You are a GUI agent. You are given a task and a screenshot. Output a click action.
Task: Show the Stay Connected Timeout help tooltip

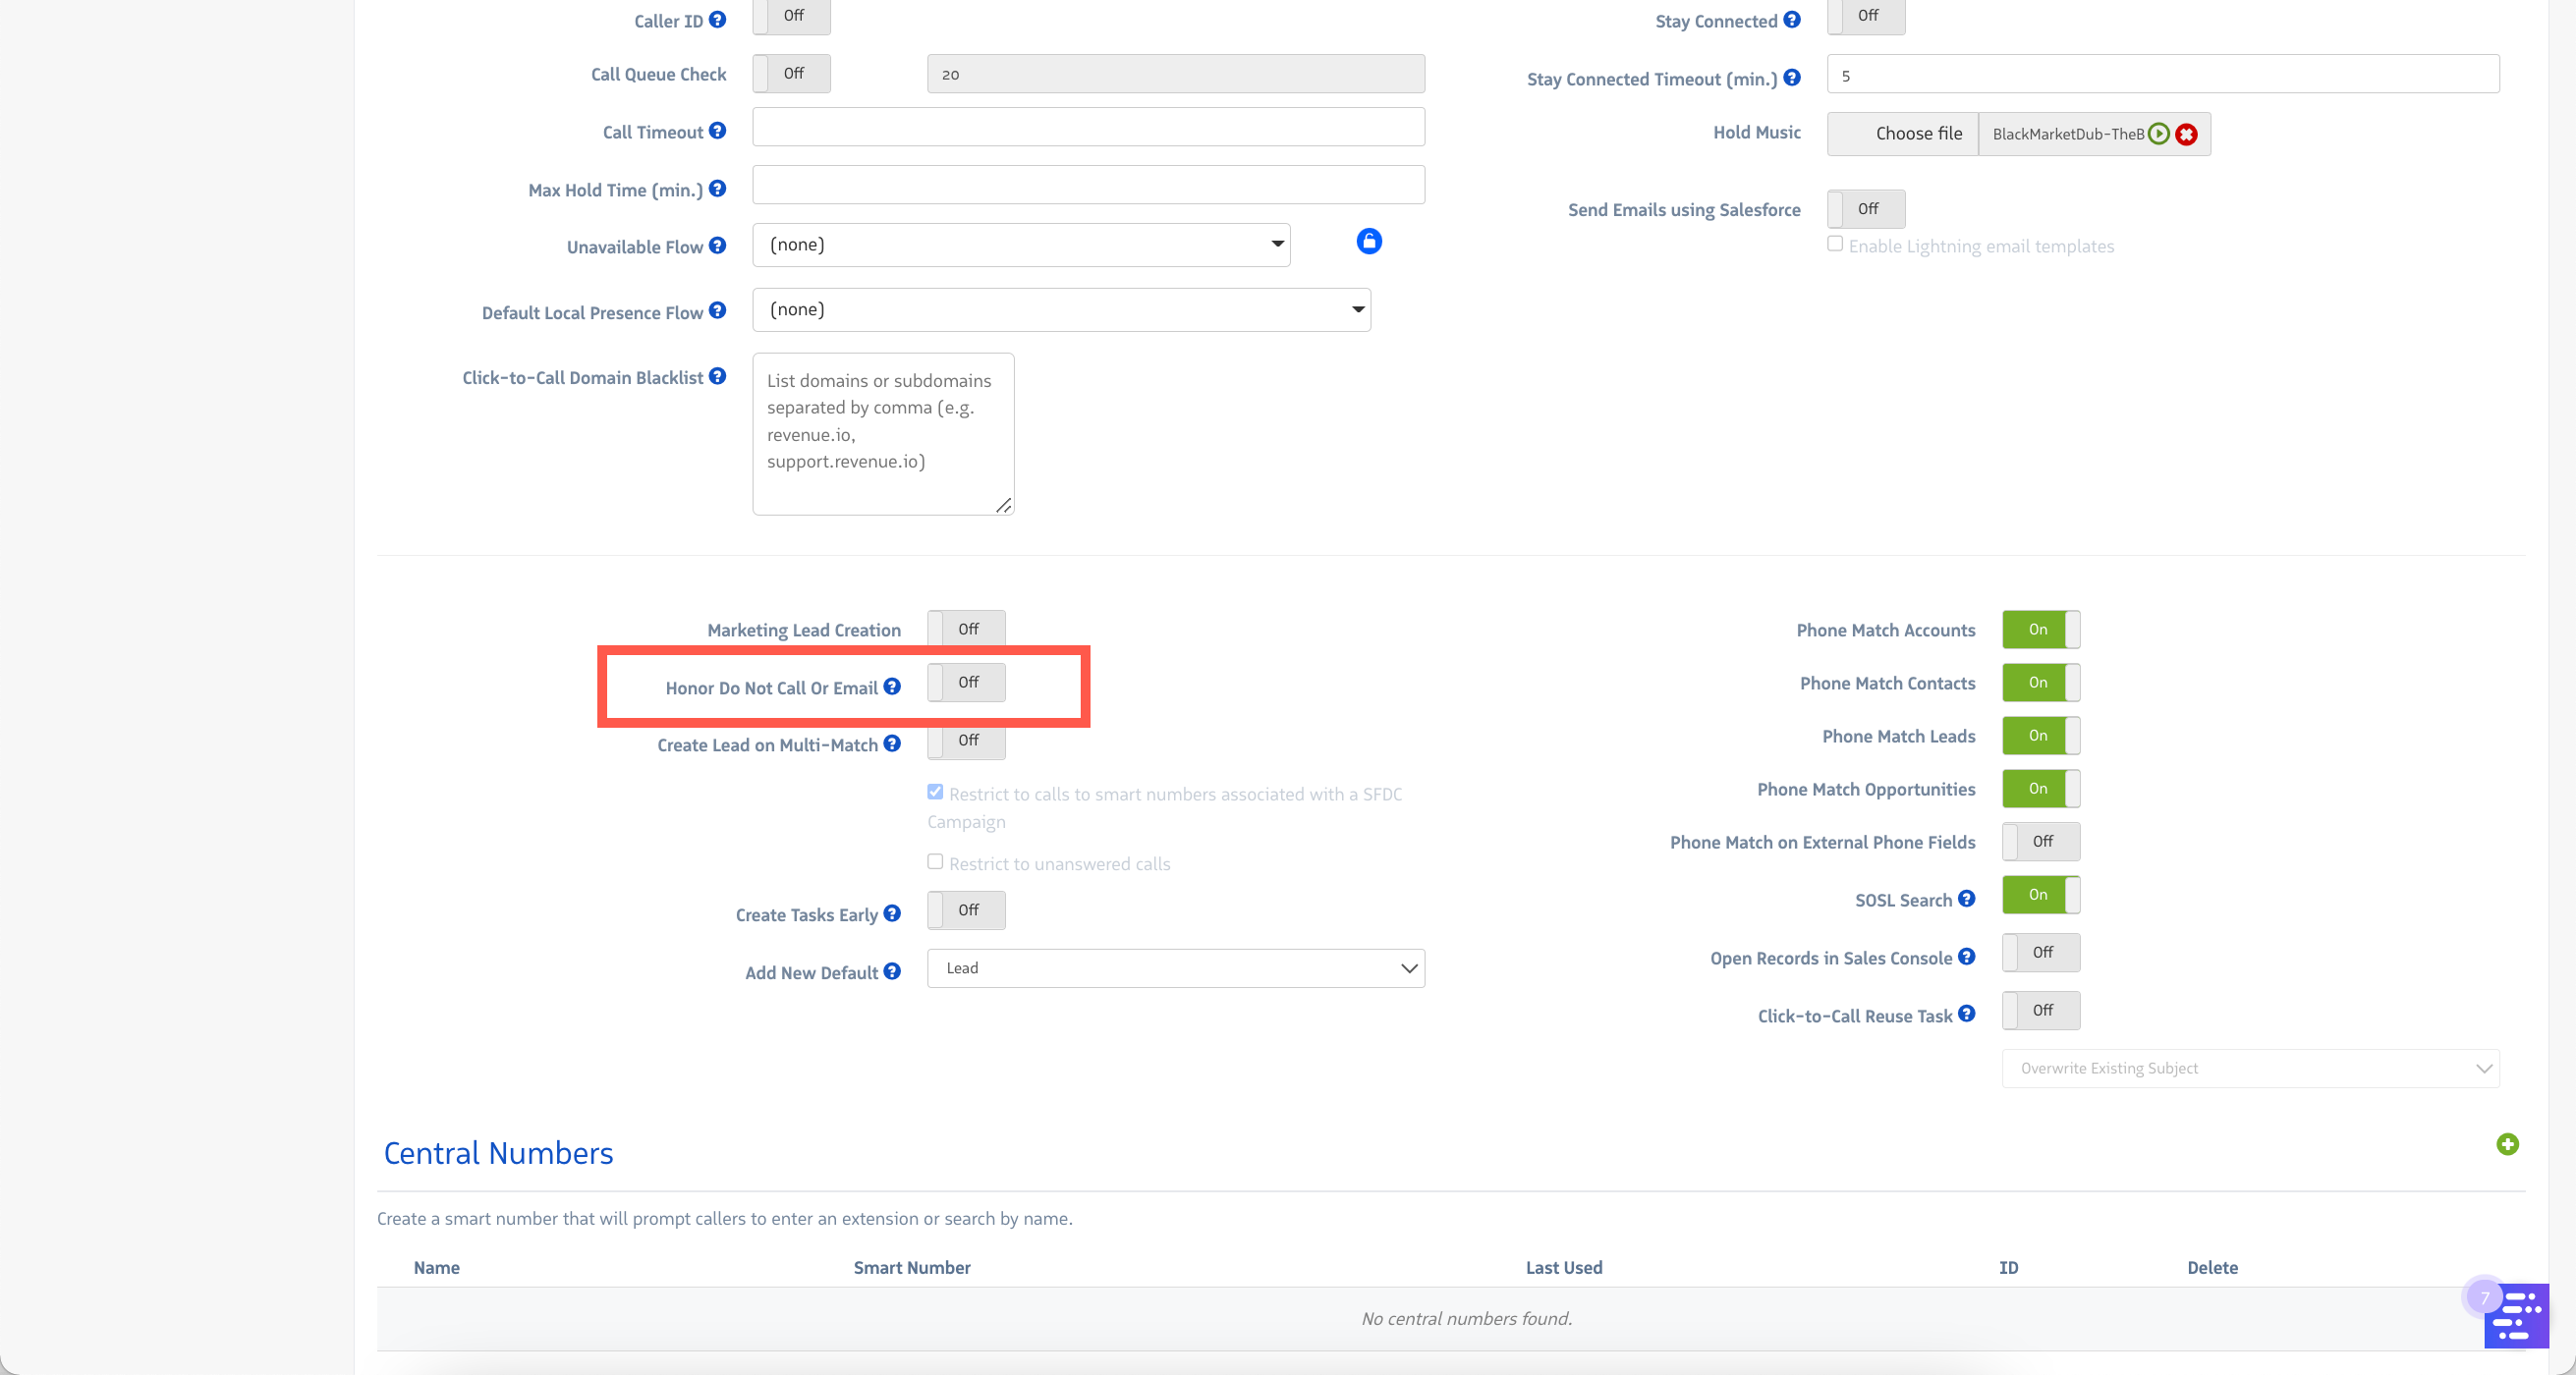(1792, 78)
